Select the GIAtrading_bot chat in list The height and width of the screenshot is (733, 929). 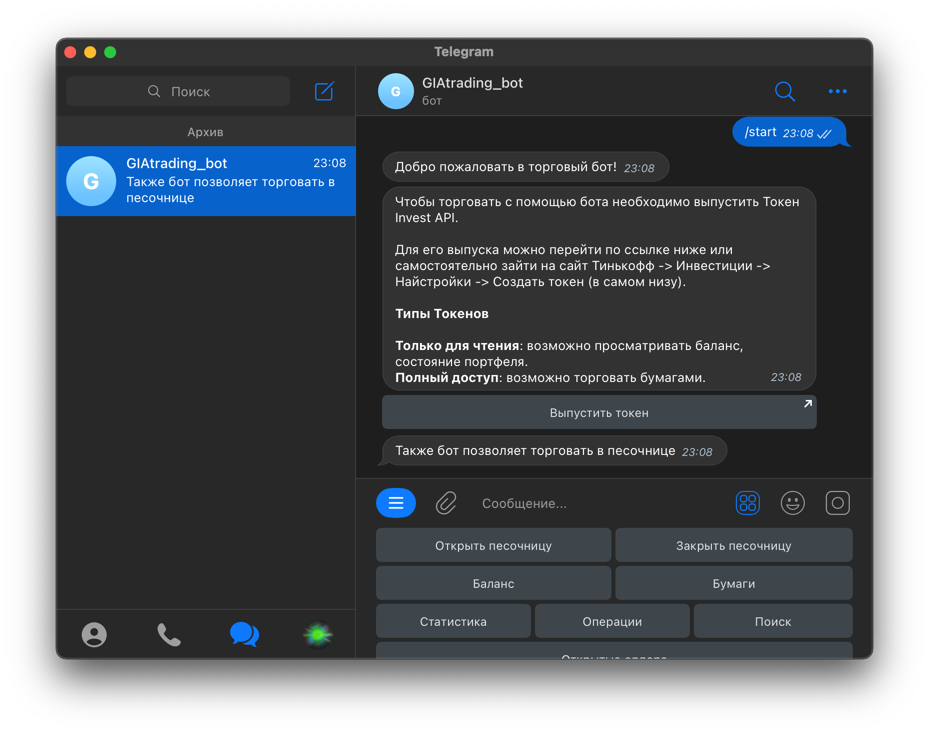click(x=206, y=181)
